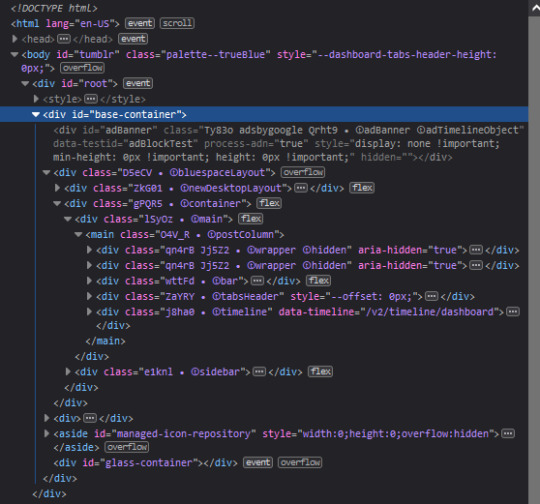The height and width of the screenshot is (504, 540).
Task: Expand the empty div before aside
Action: coord(46,418)
